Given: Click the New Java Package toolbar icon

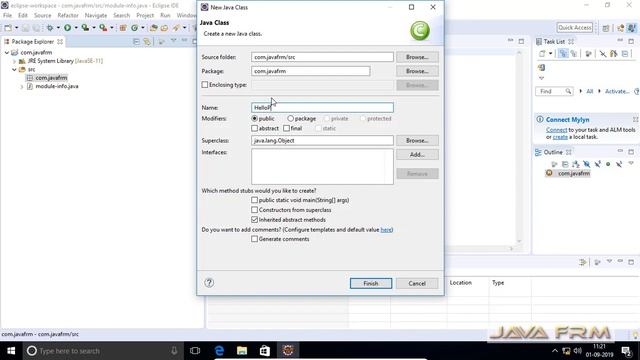Looking at the screenshot, I should 123,28.
